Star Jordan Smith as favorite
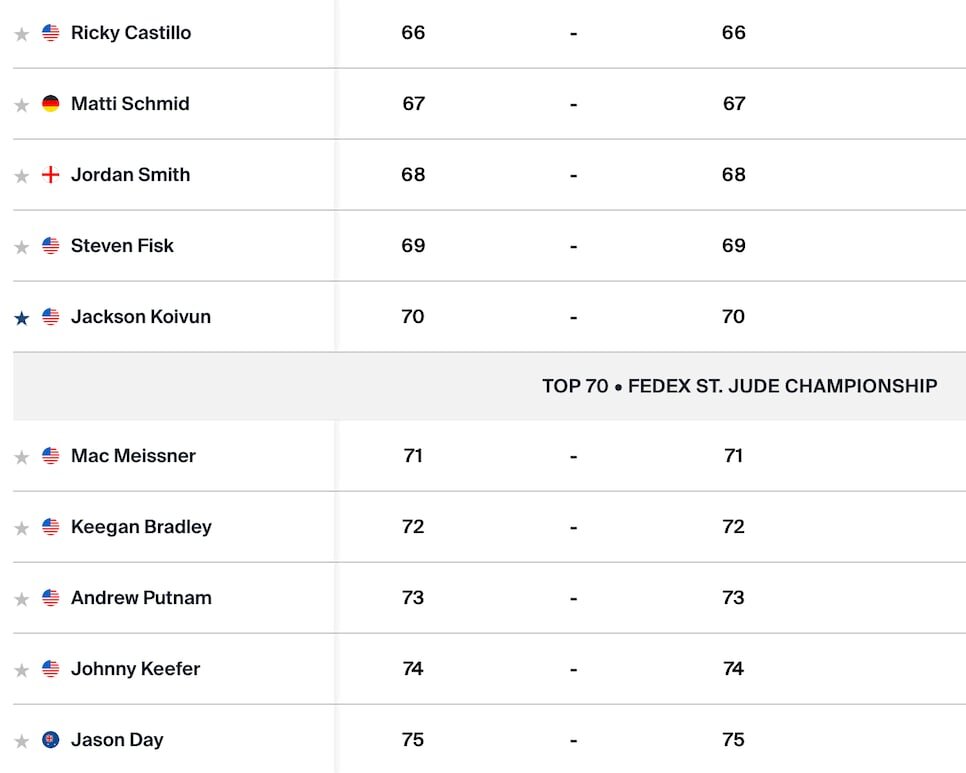Image resolution: width=966 pixels, height=773 pixels. pyautogui.click(x=22, y=176)
